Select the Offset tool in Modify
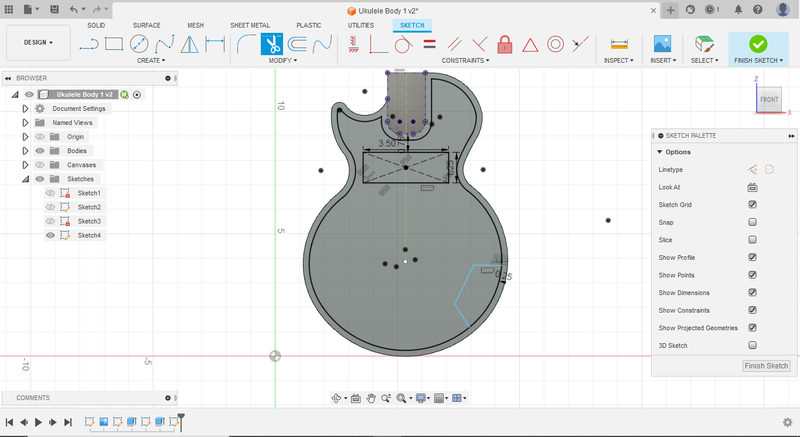The image size is (800, 437). [296, 44]
